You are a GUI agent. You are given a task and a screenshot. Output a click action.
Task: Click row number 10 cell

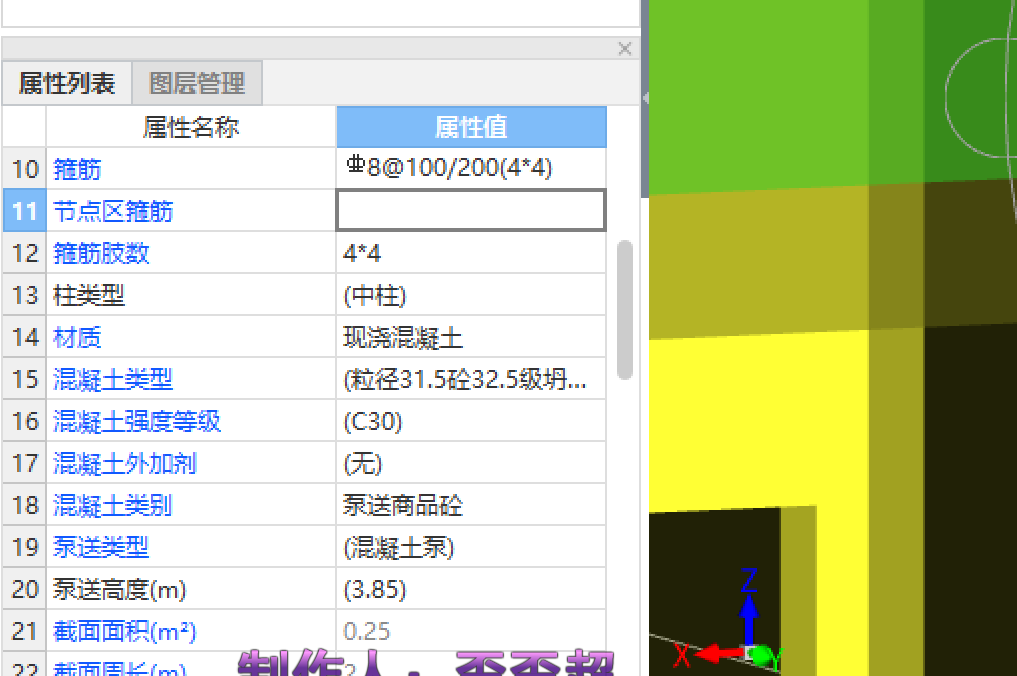click(25, 169)
